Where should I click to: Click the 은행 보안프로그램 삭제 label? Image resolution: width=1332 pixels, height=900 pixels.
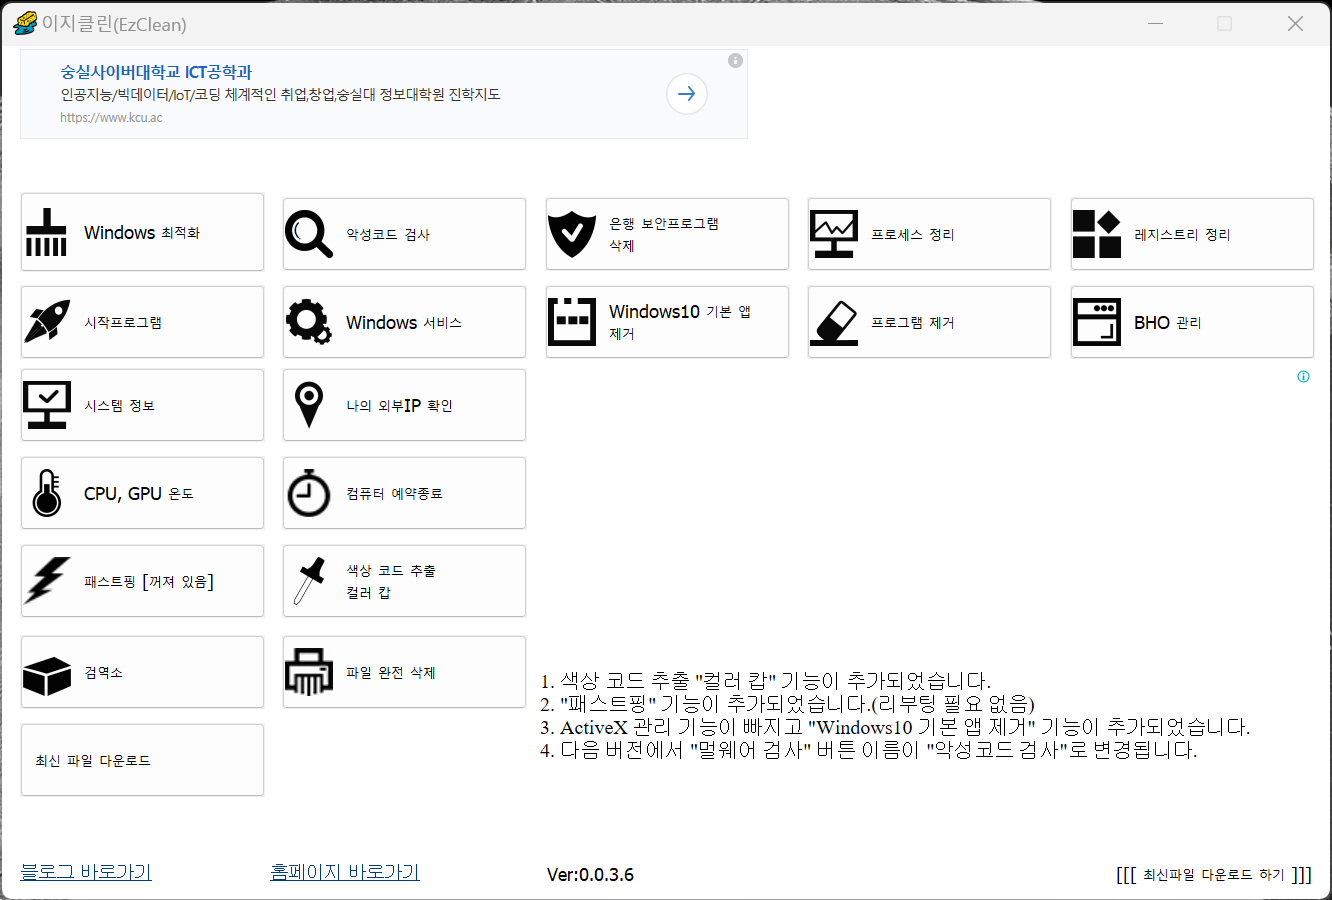(x=664, y=234)
